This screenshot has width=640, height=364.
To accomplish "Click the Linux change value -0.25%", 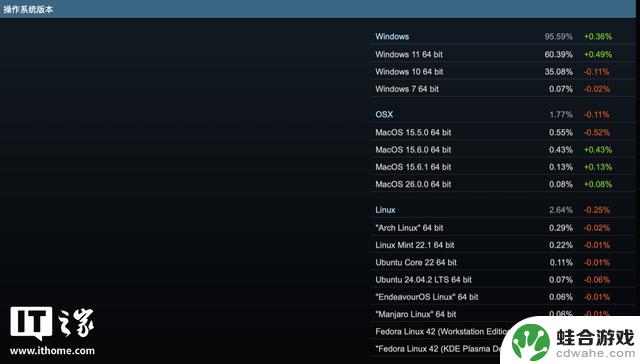I will pyautogui.click(x=597, y=210).
